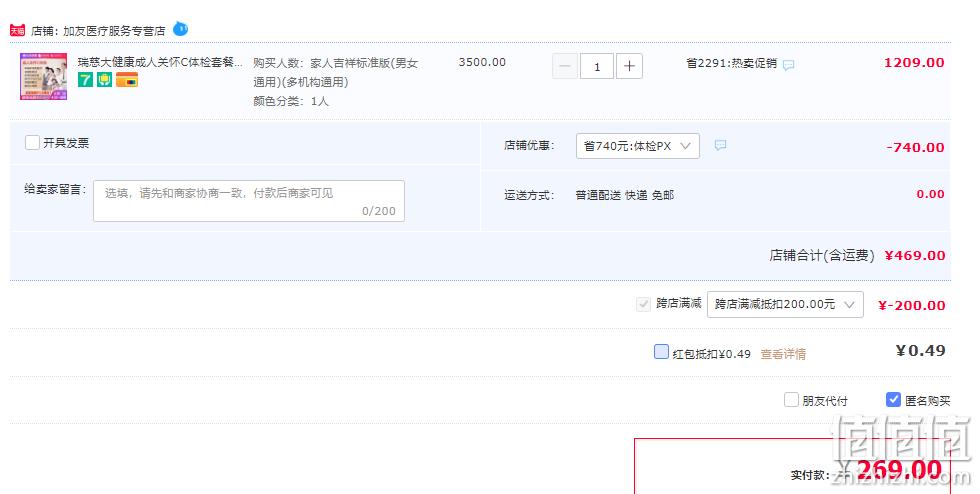Click the cross-store discount value ¥-200.00

911,305
